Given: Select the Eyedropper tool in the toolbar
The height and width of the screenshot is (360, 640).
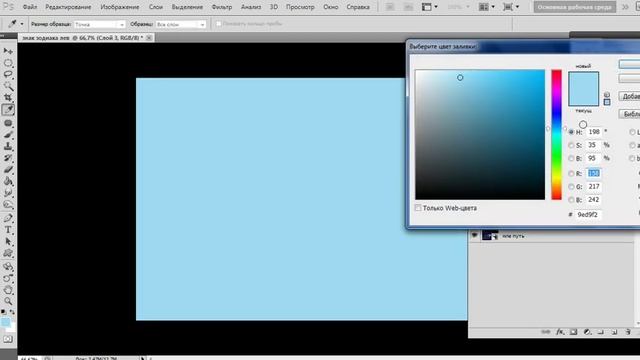Looking at the screenshot, I should tap(8, 109).
